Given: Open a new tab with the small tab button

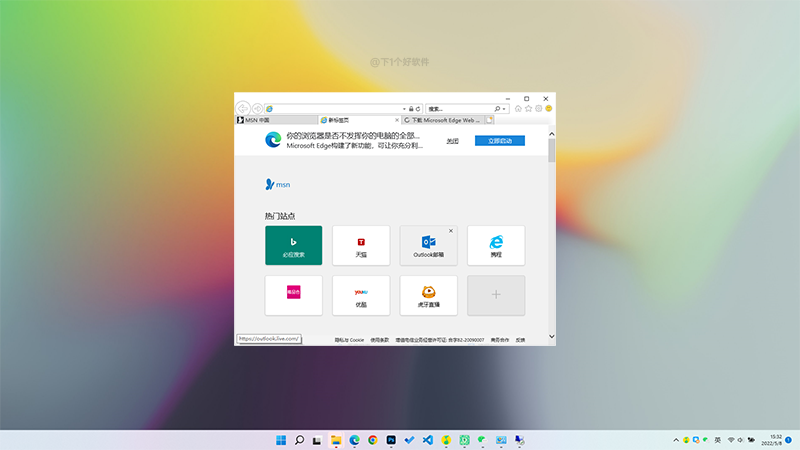Looking at the screenshot, I should point(489,120).
